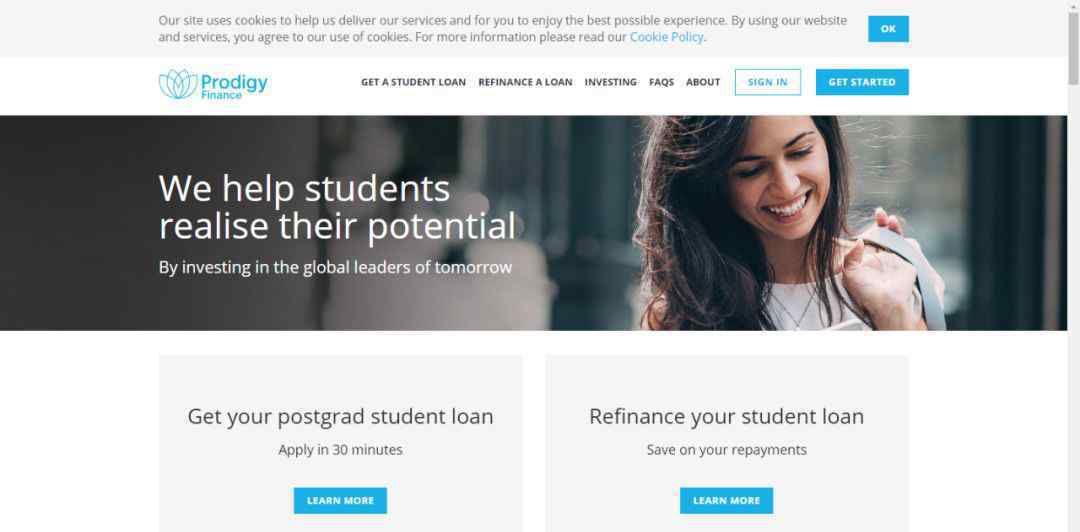The image size is (1080, 532).
Task: Open the FAQs navigation item
Action: tap(661, 82)
